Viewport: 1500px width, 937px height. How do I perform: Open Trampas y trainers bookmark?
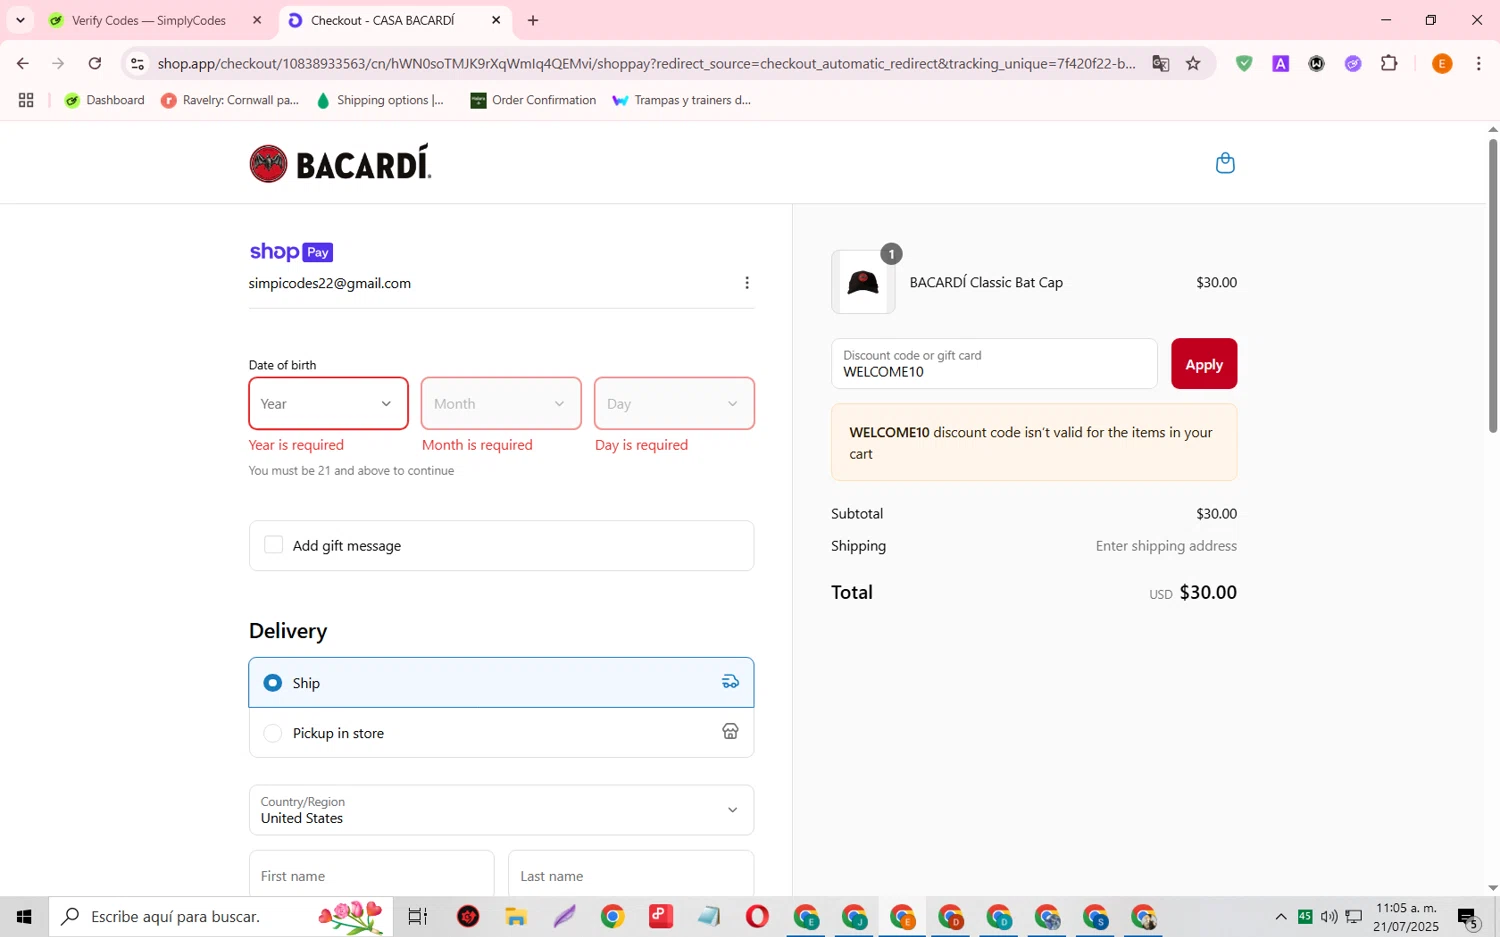(x=681, y=100)
